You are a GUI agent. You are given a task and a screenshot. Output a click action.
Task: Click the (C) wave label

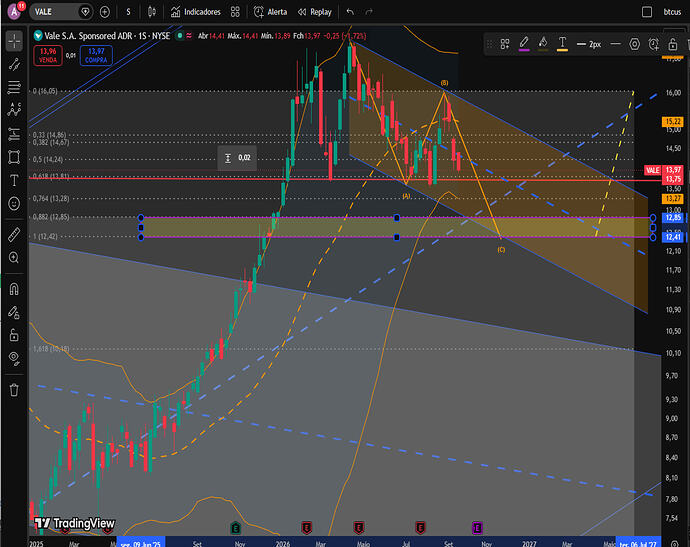coord(501,250)
